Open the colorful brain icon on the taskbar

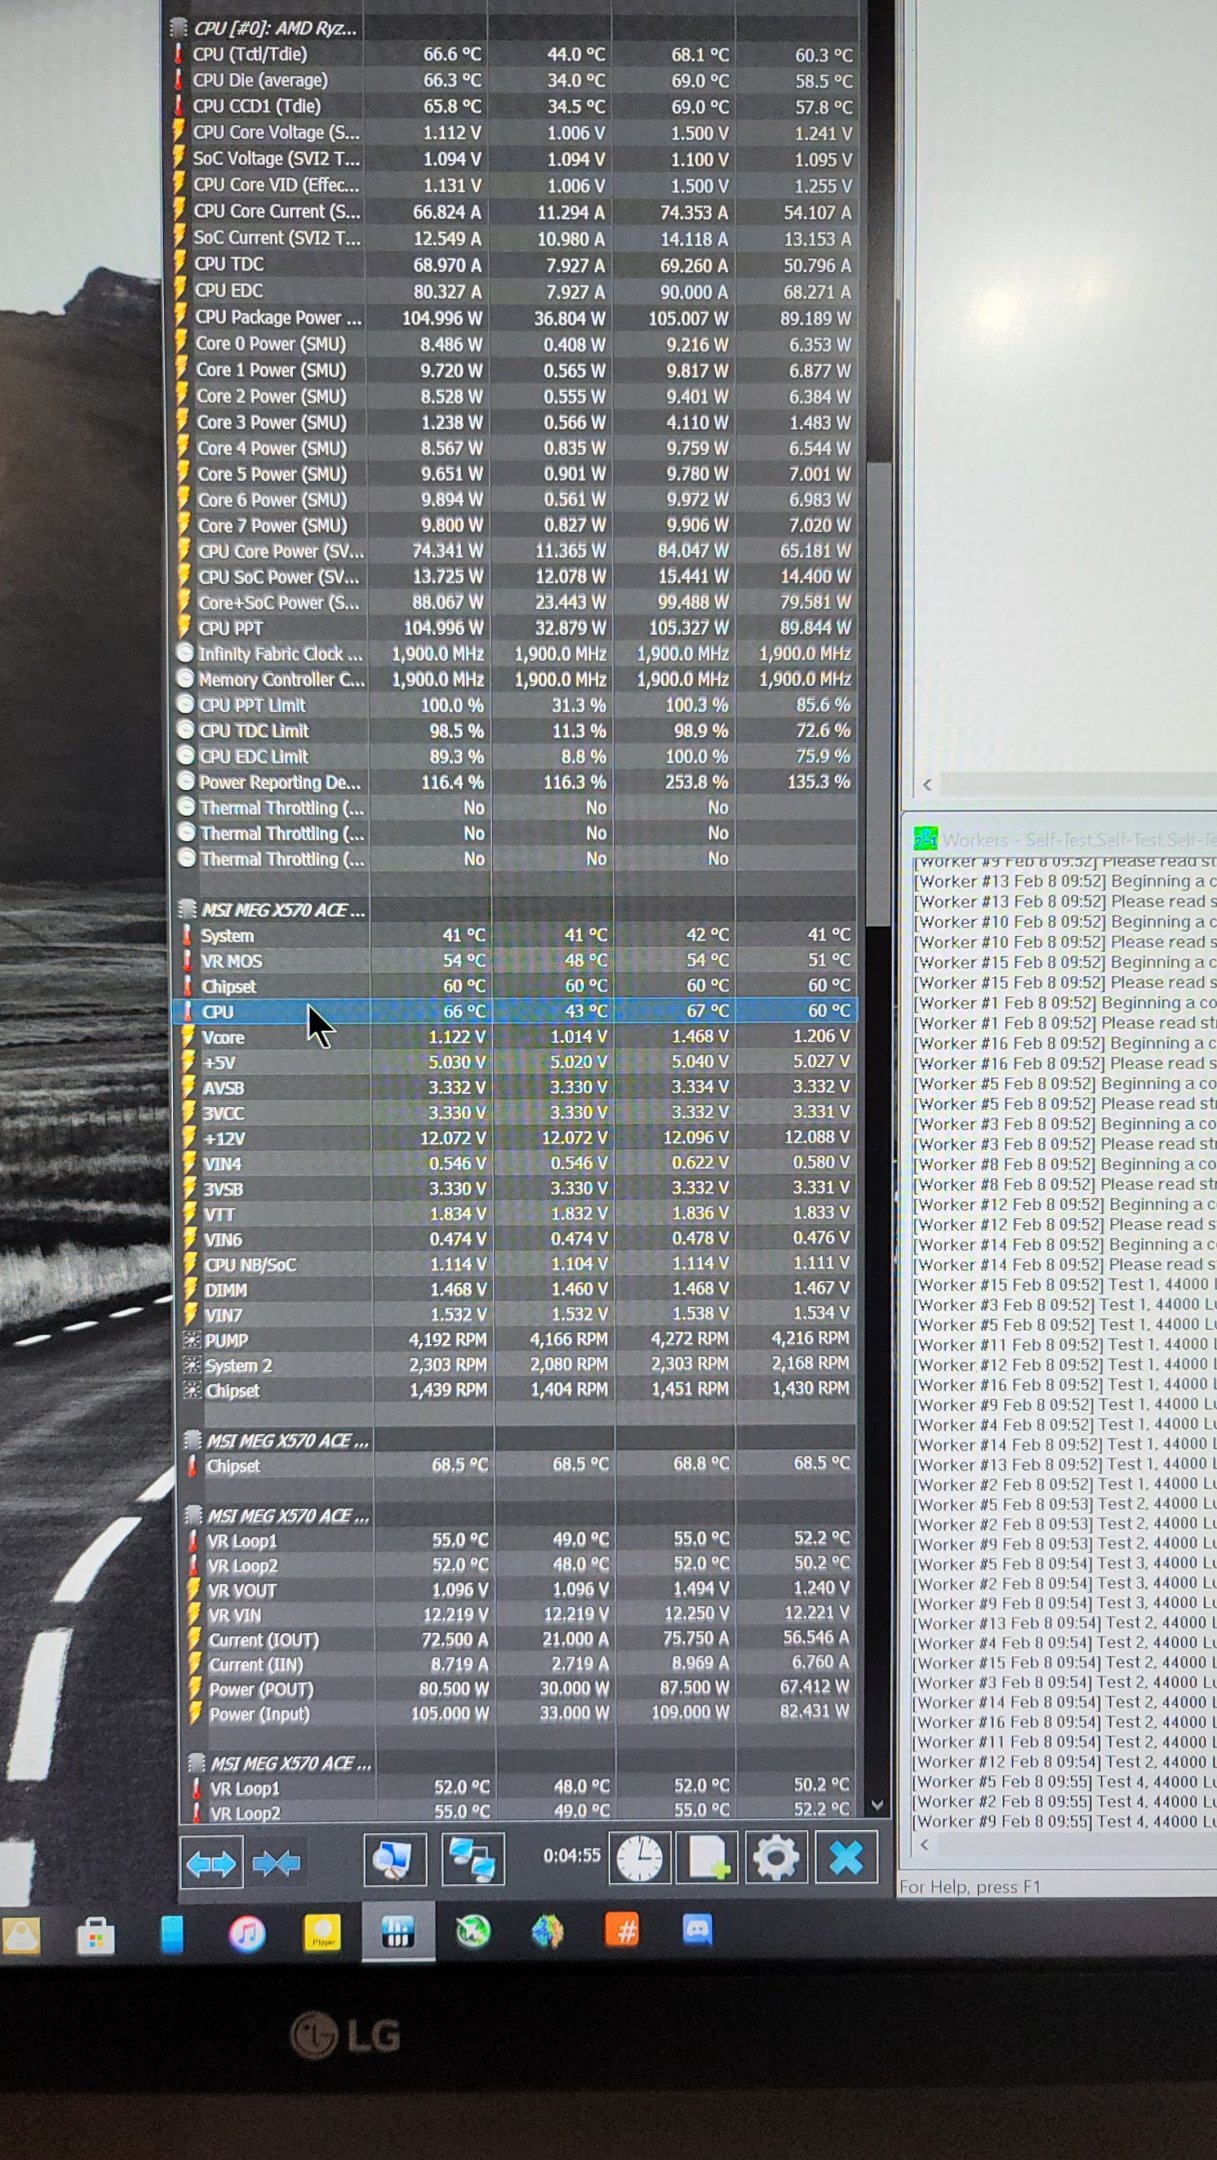547,1931
